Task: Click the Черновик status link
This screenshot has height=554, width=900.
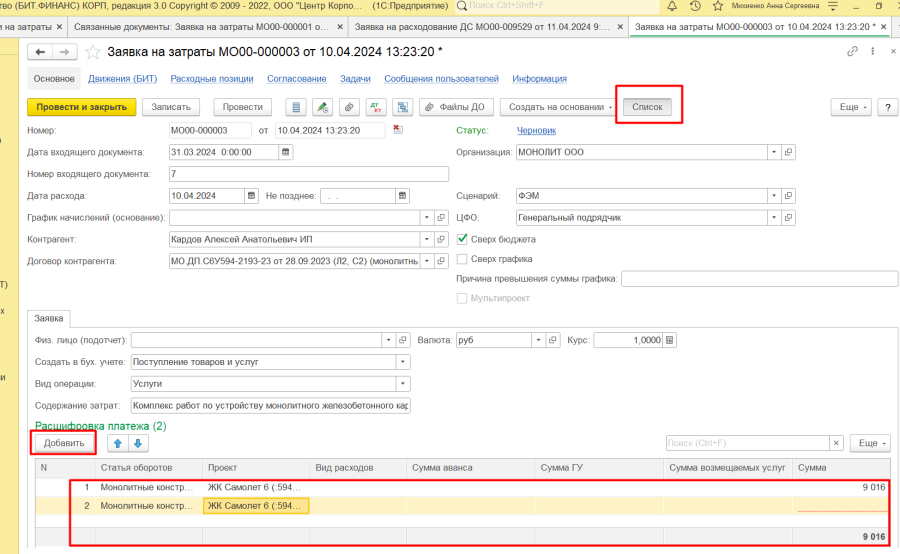Action: (536, 130)
